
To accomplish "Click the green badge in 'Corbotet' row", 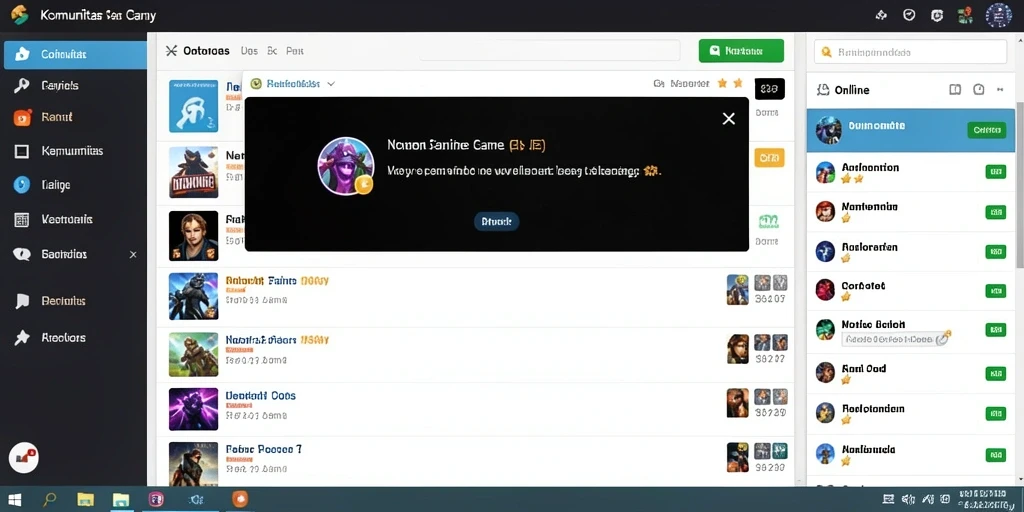I will 996,291.
